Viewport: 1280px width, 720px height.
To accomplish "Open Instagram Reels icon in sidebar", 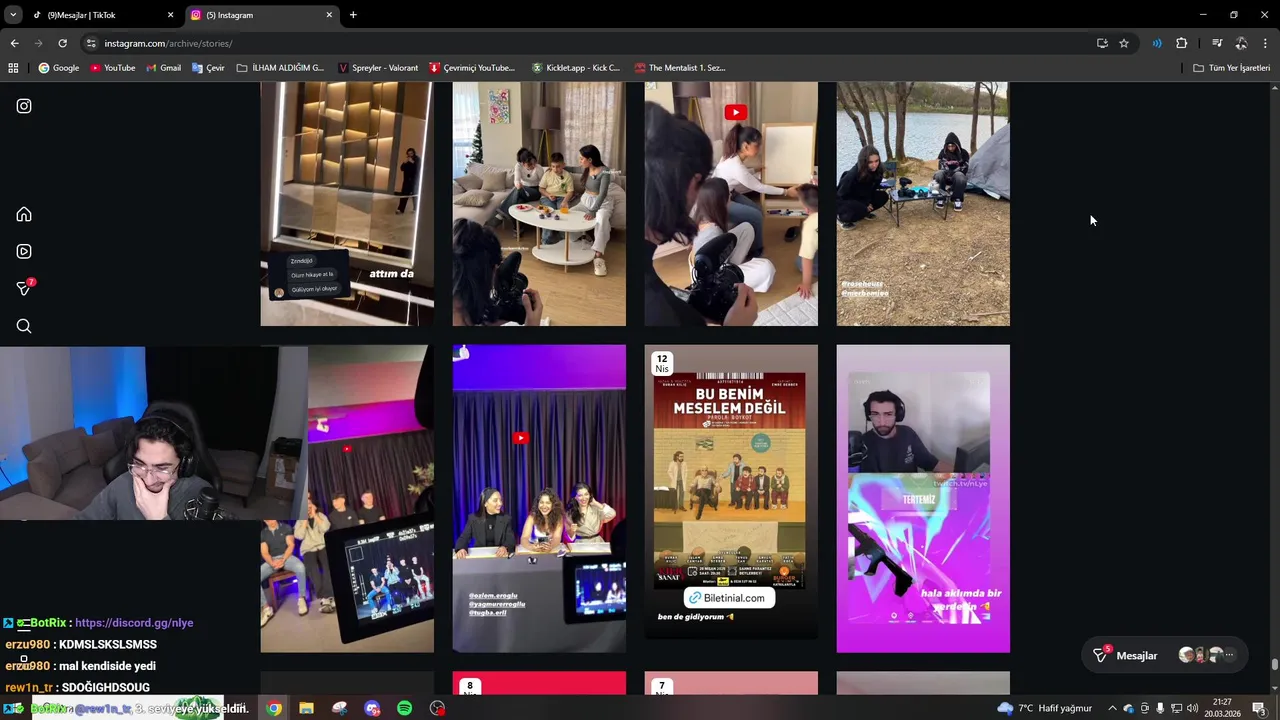I will tap(24, 251).
